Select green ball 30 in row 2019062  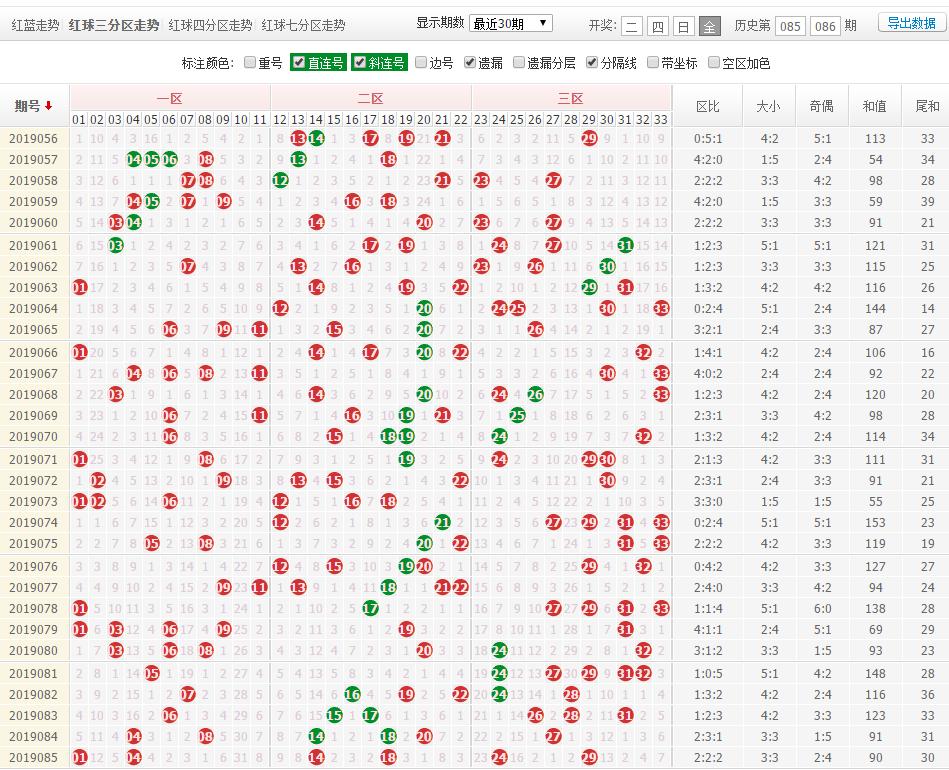(x=607, y=266)
